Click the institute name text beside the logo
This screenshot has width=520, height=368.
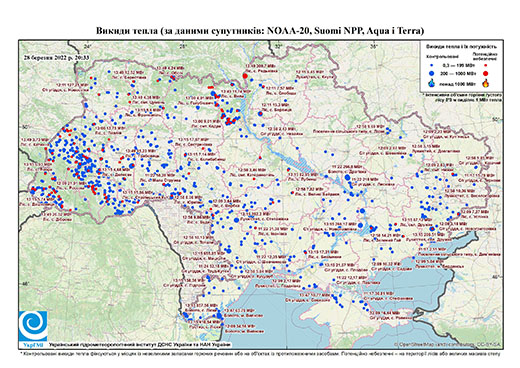coord(140,345)
